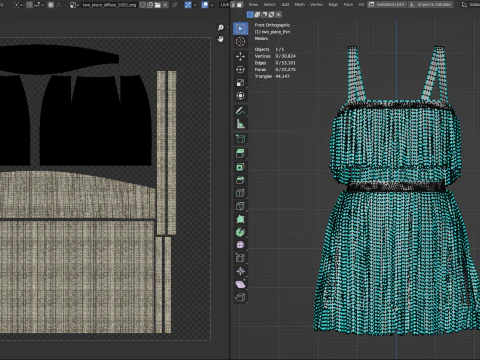Enable the Intersect selection mode icon

[x=278, y=15]
